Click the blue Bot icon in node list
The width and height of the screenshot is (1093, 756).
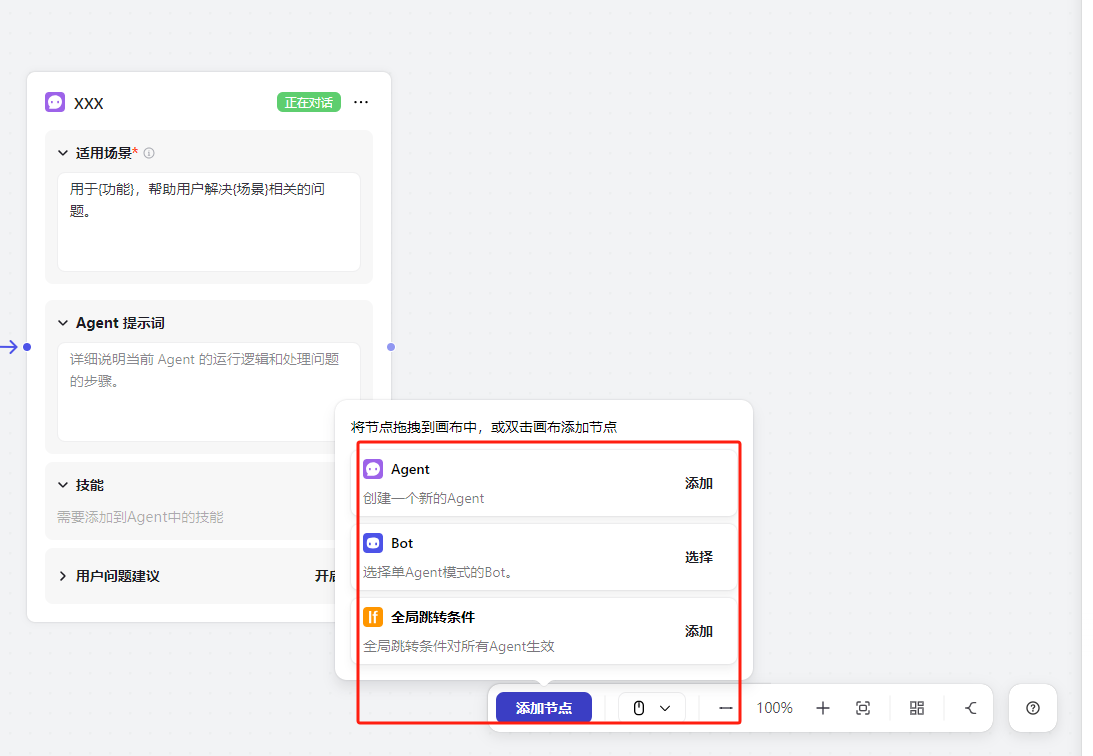click(373, 543)
